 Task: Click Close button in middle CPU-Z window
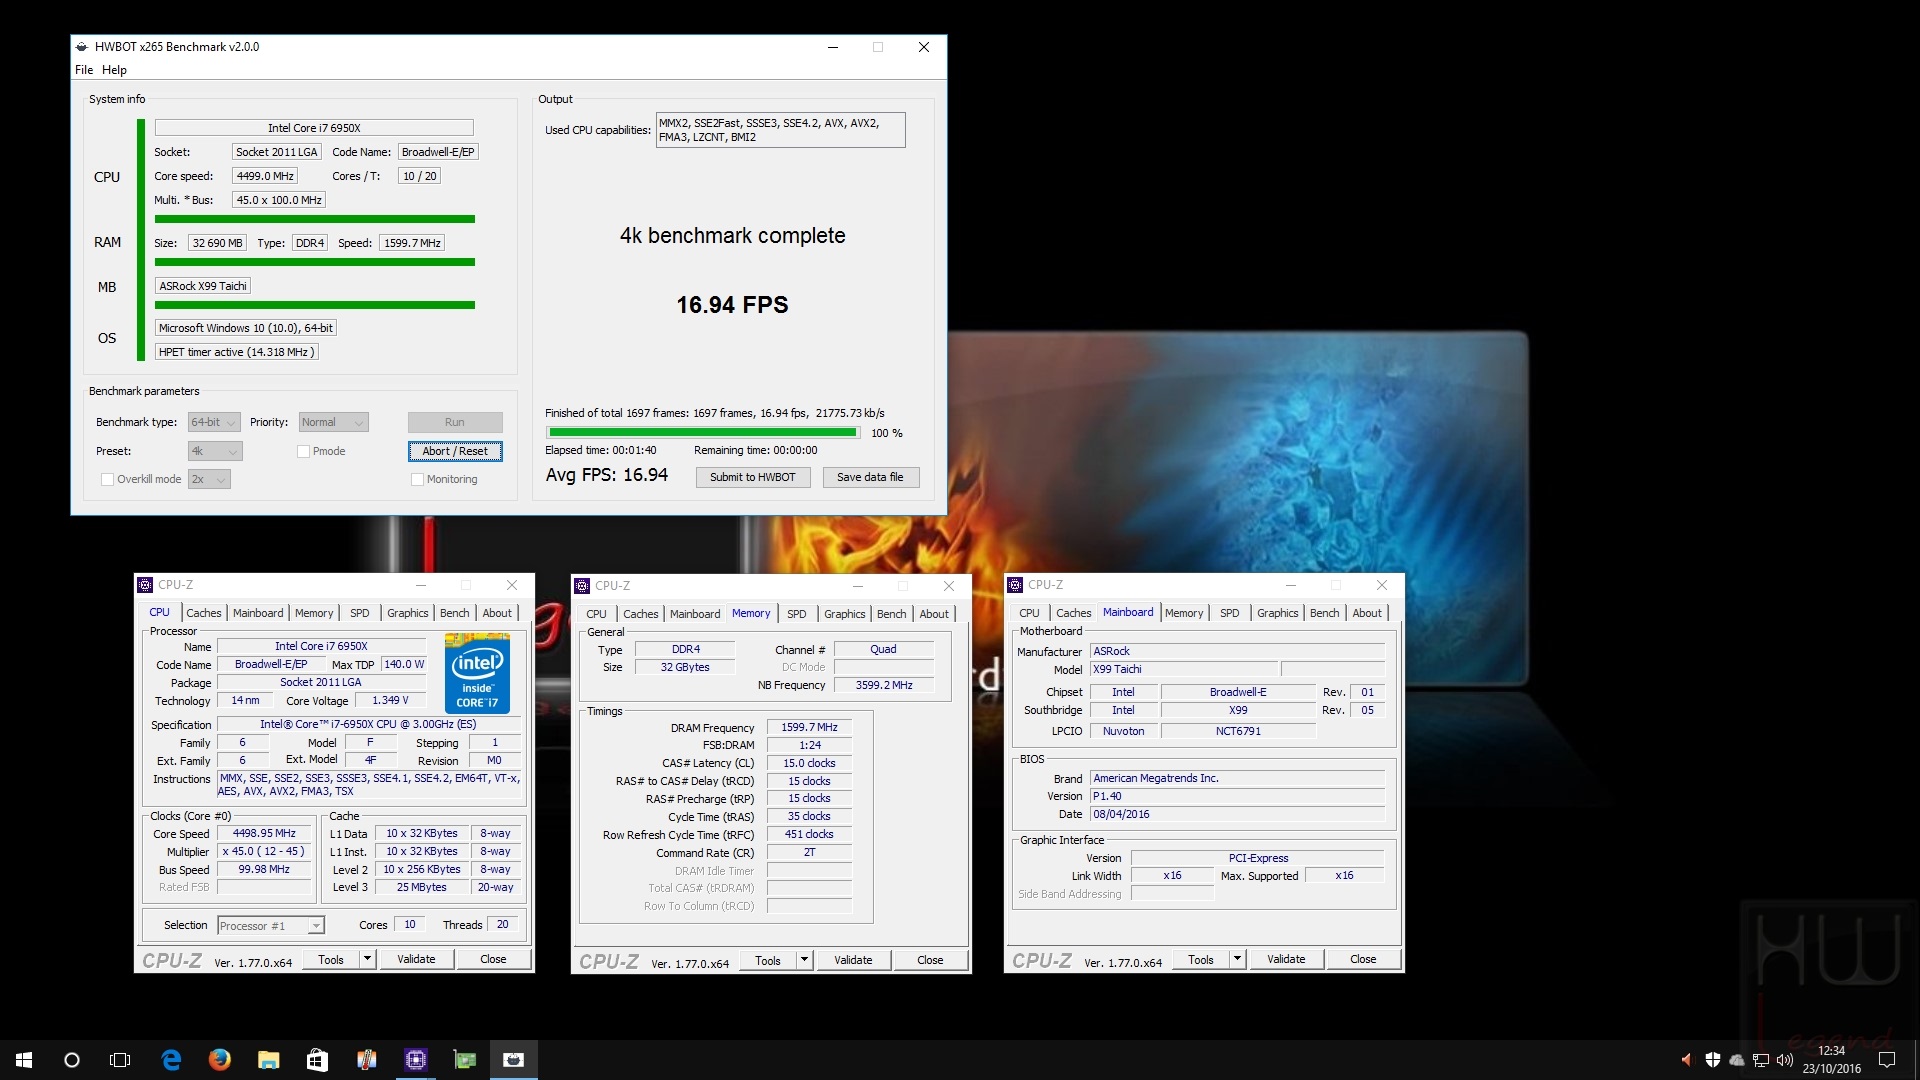pyautogui.click(x=930, y=960)
